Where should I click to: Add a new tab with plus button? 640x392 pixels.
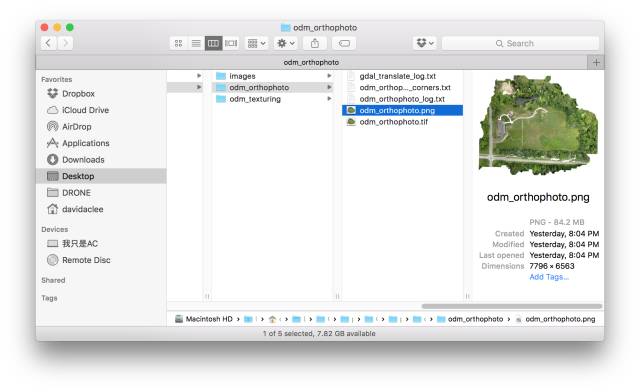[596, 62]
